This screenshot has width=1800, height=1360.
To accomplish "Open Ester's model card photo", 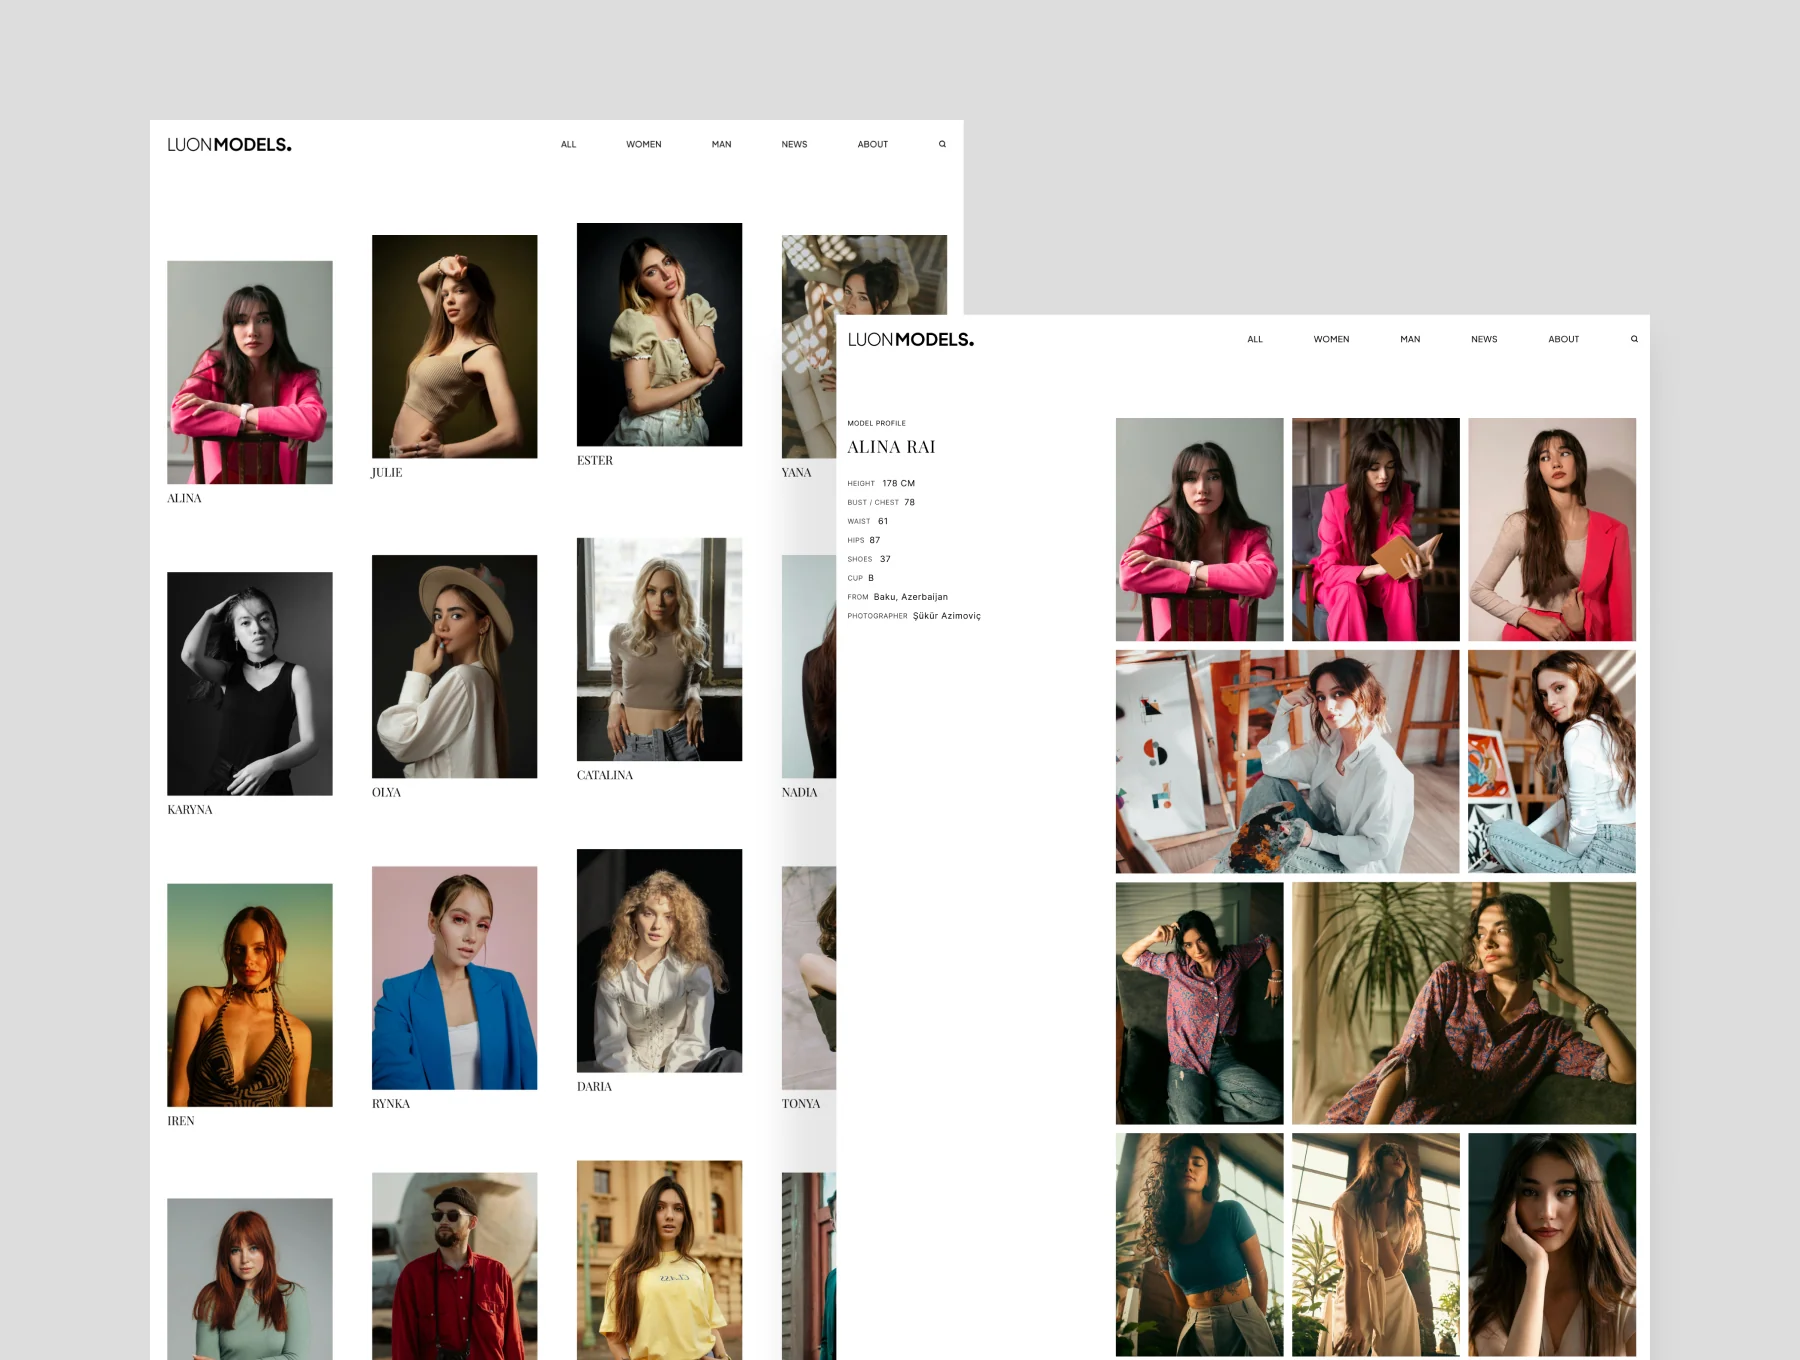I will pyautogui.click(x=659, y=334).
